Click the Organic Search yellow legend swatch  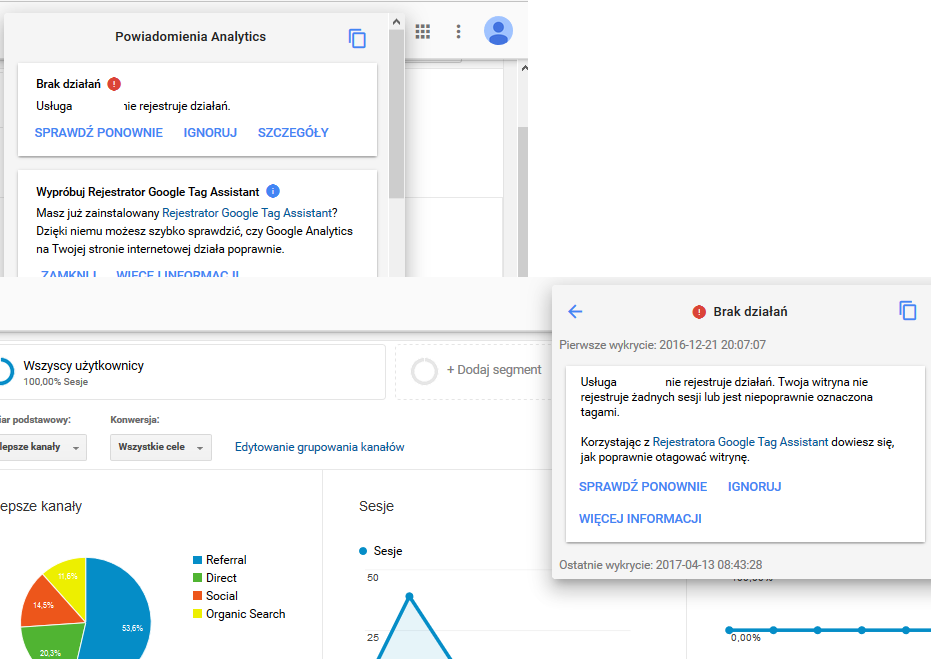pyautogui.click(x=198, y=614)
